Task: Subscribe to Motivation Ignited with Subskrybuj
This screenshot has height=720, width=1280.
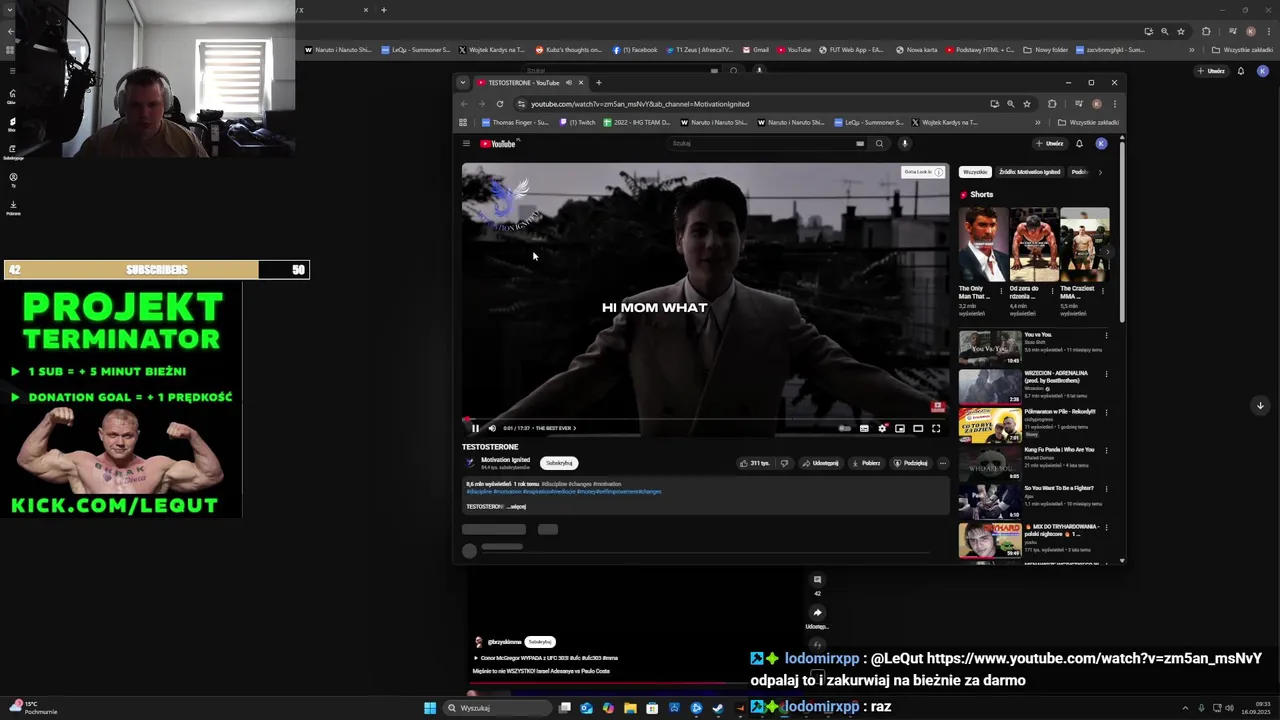Action: point(559,463)
